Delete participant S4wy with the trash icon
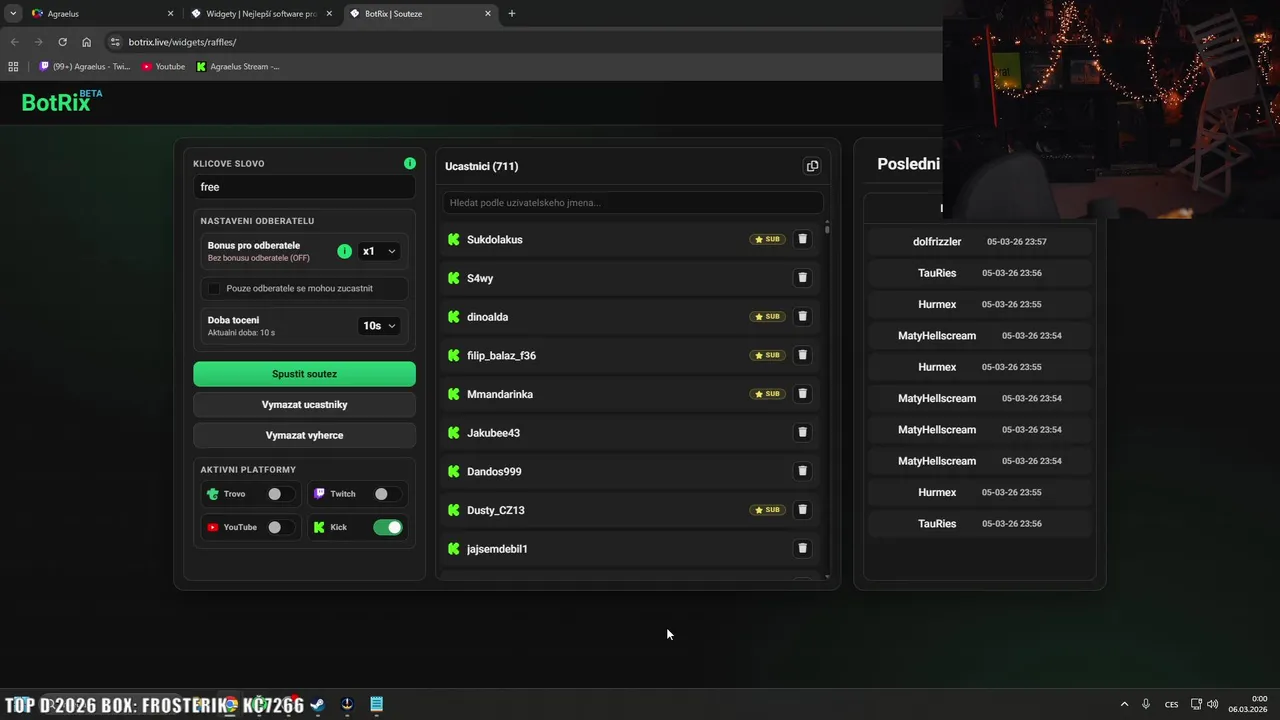The height and width of the screenshot is (720, 1280). (x=802, y=278)
